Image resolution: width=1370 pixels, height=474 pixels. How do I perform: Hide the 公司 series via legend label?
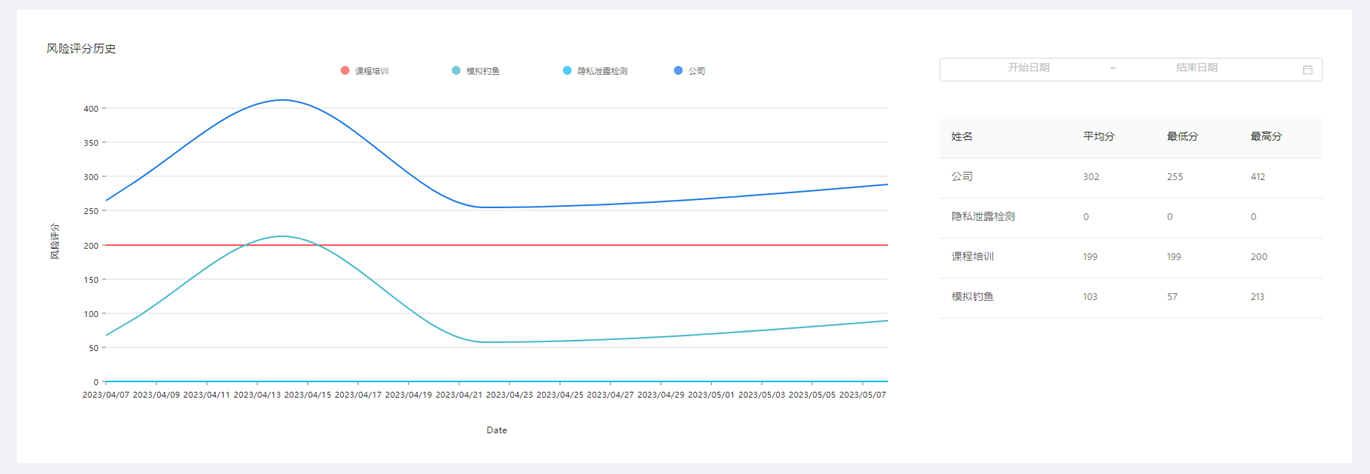coord(697,71)
